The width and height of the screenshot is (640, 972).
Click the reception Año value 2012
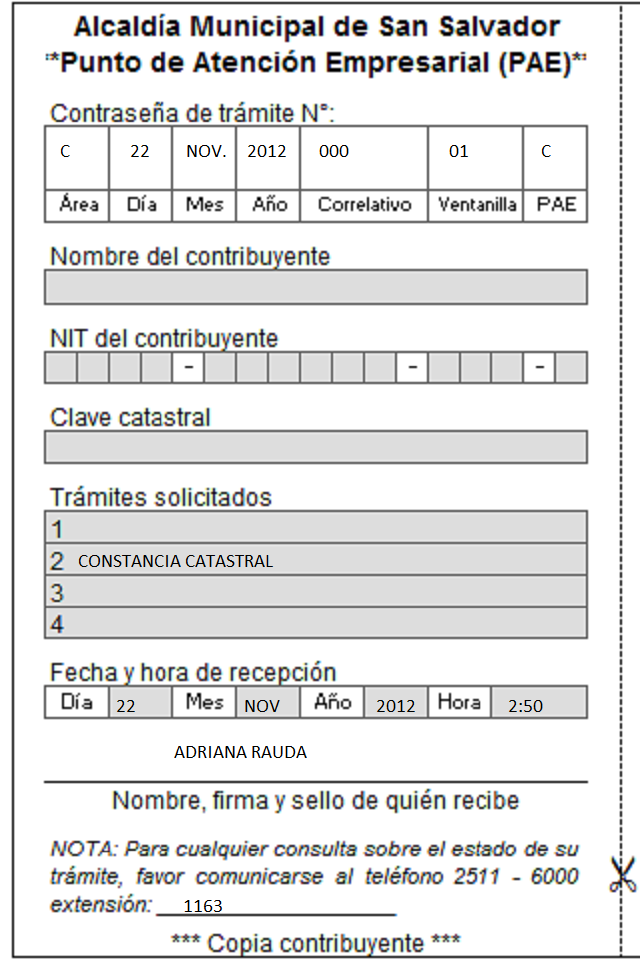pyautogui.click(x=396, y=703)
